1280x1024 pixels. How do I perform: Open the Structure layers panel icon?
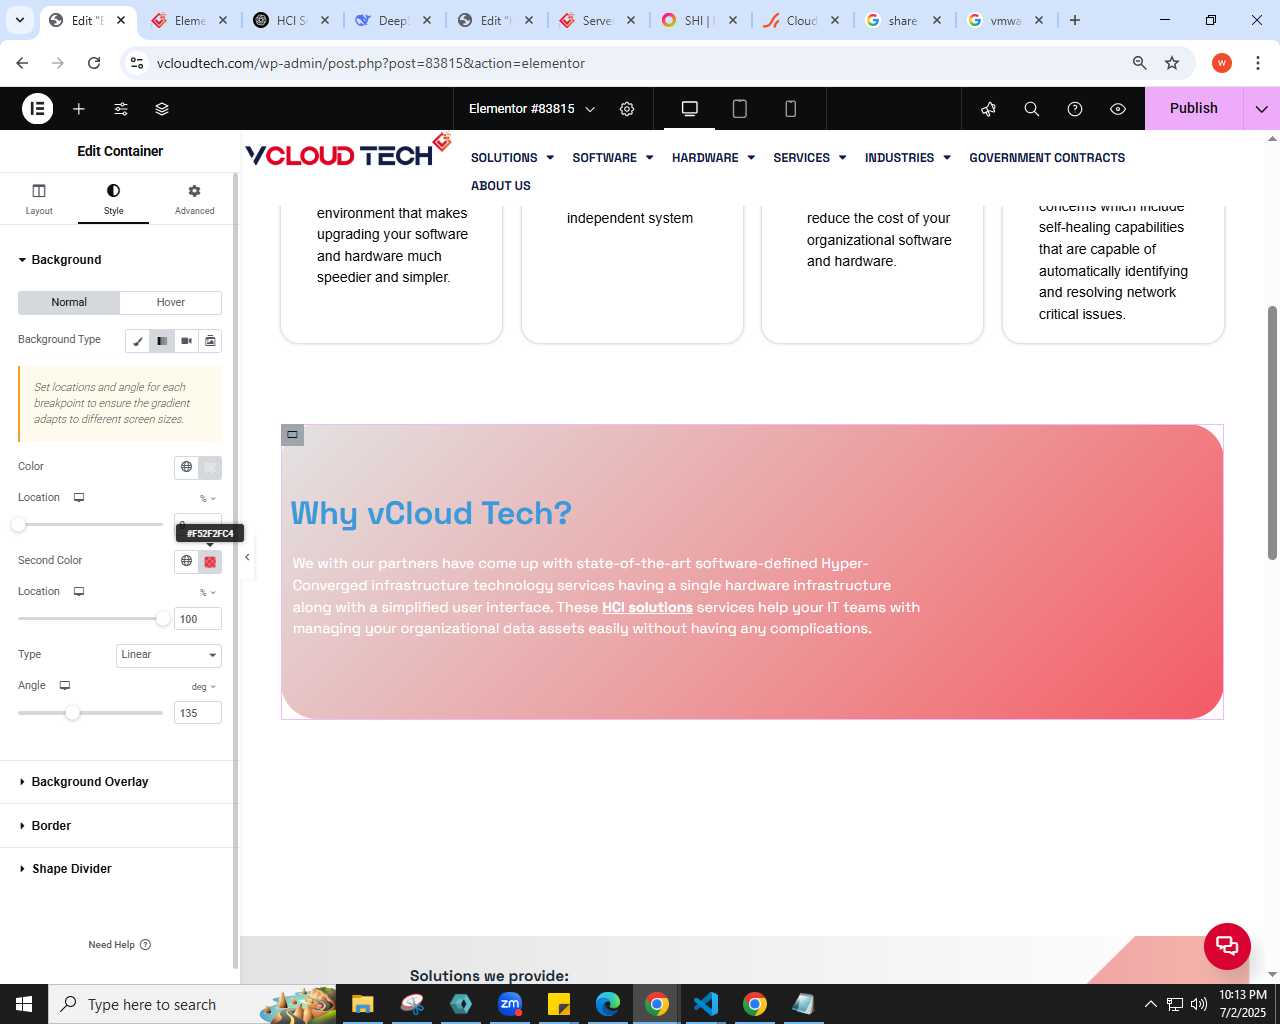click(x=162, y=109)
